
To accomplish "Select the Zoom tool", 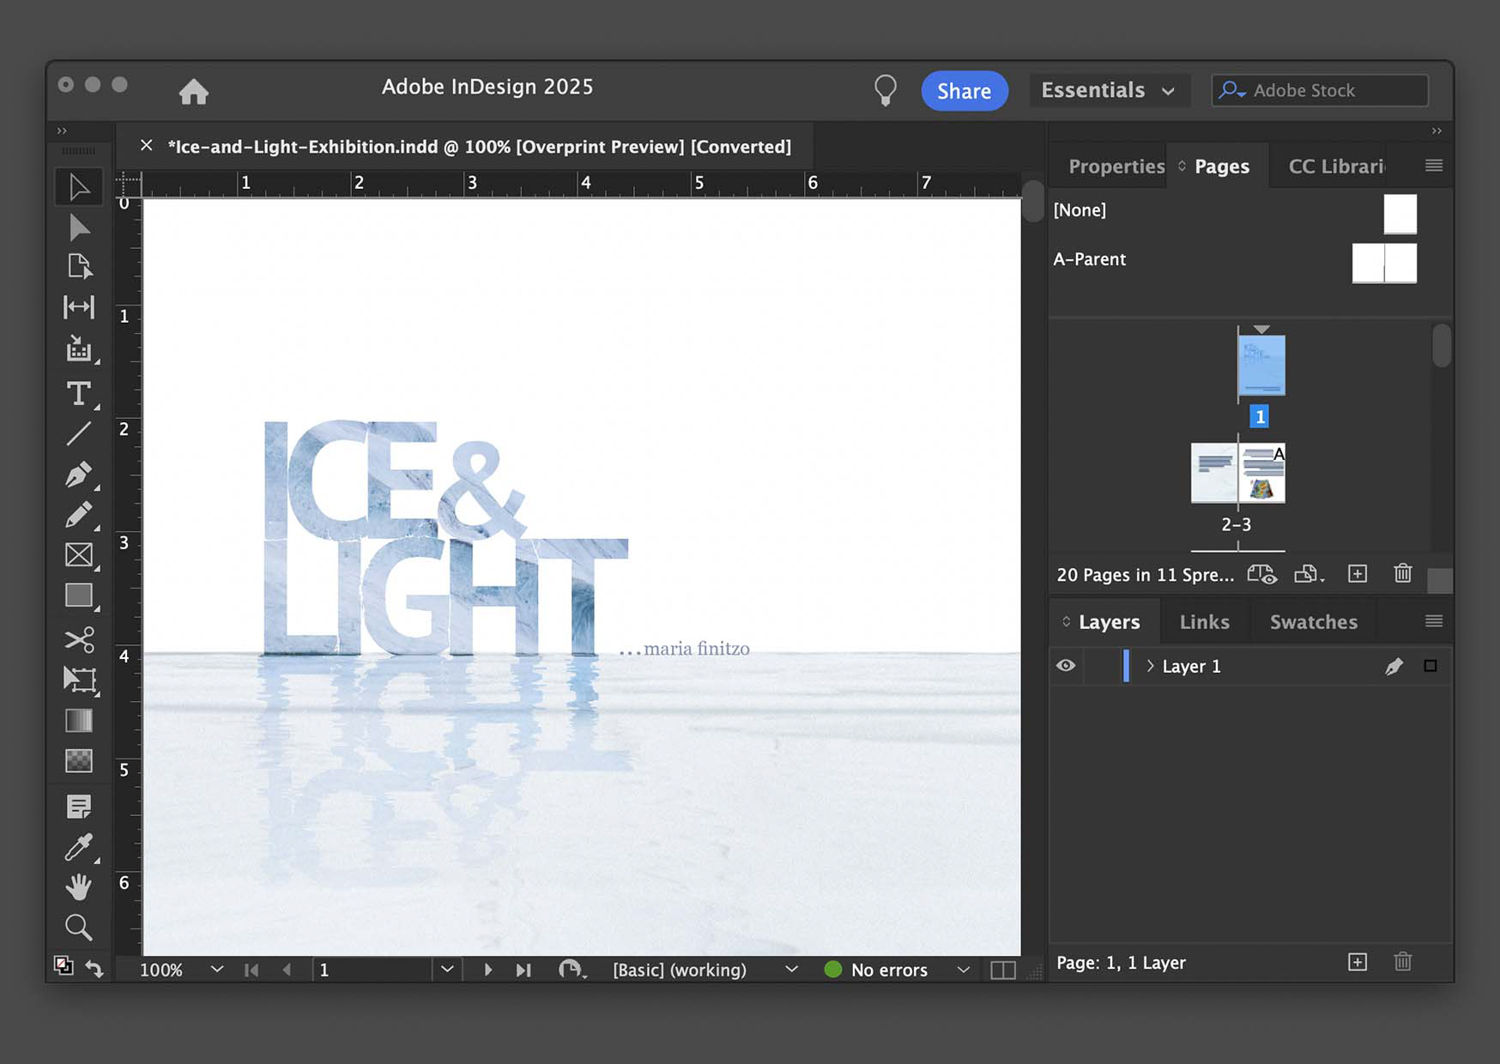I will tap(78, 927).
